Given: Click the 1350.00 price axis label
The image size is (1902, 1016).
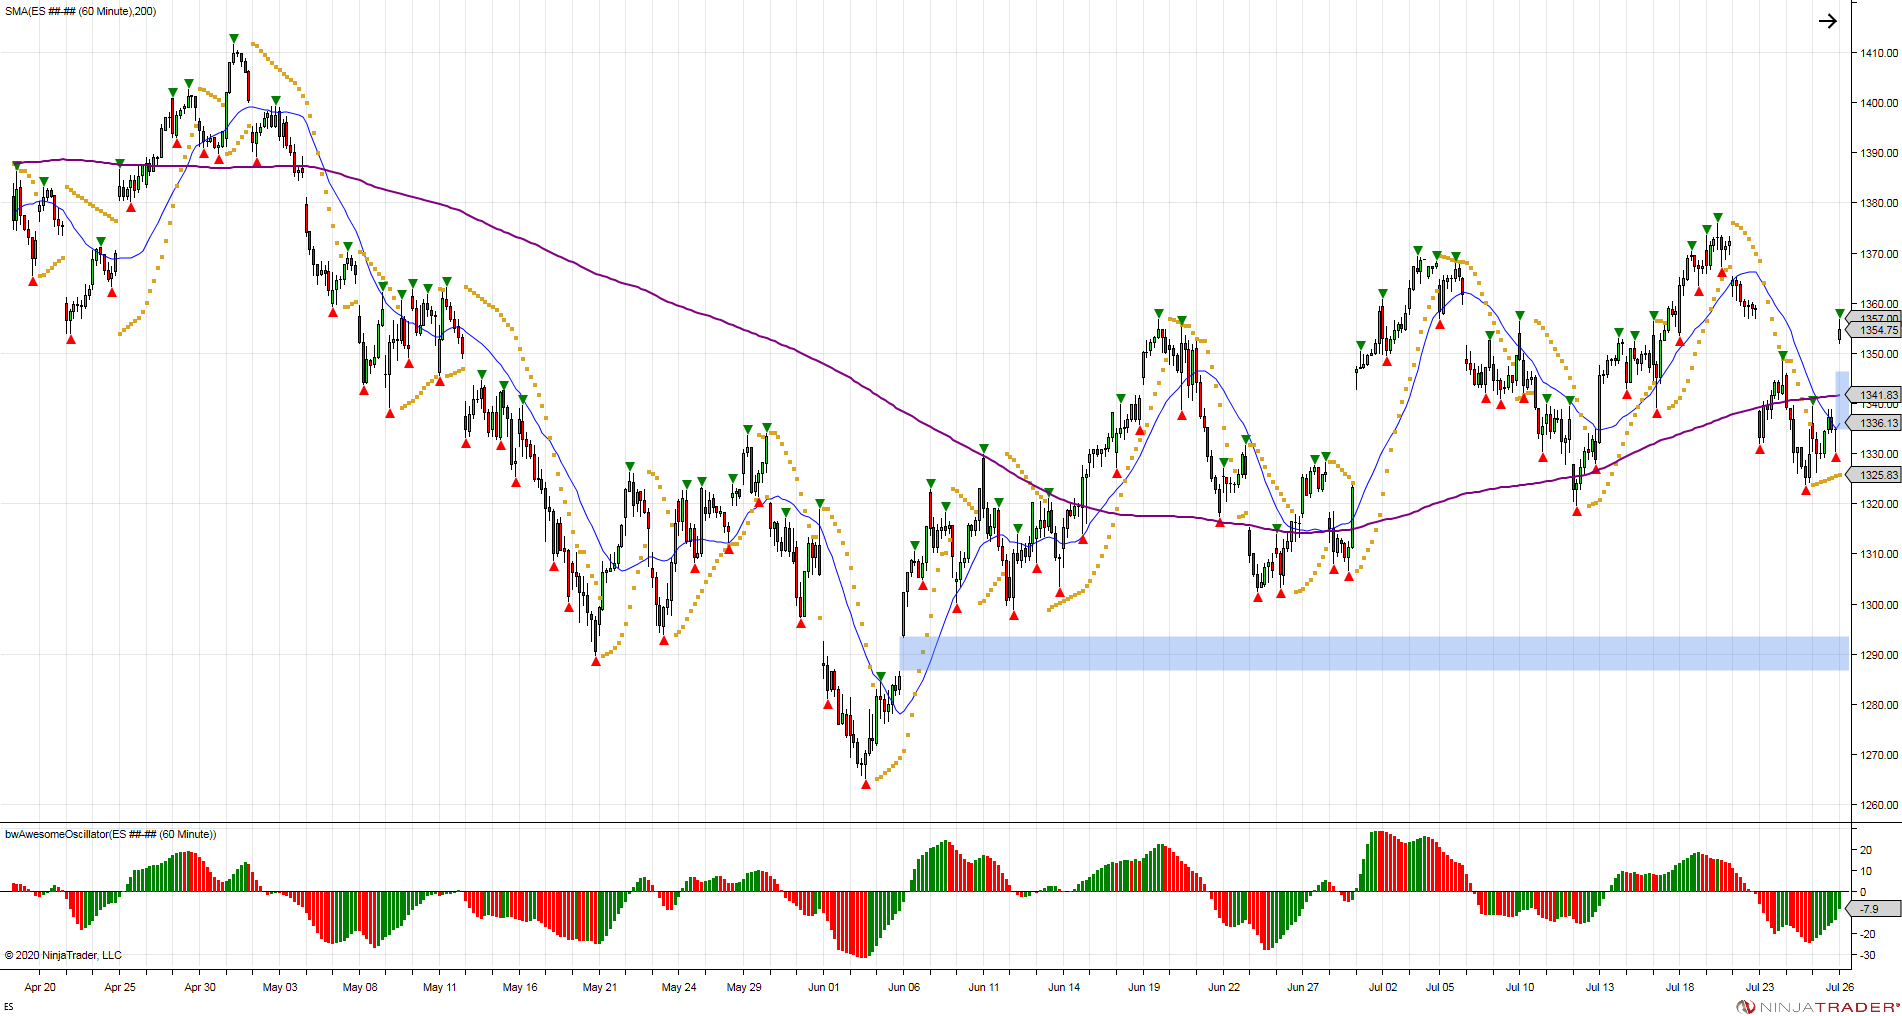Looking at the screenshot, I should click(1879, 354).
